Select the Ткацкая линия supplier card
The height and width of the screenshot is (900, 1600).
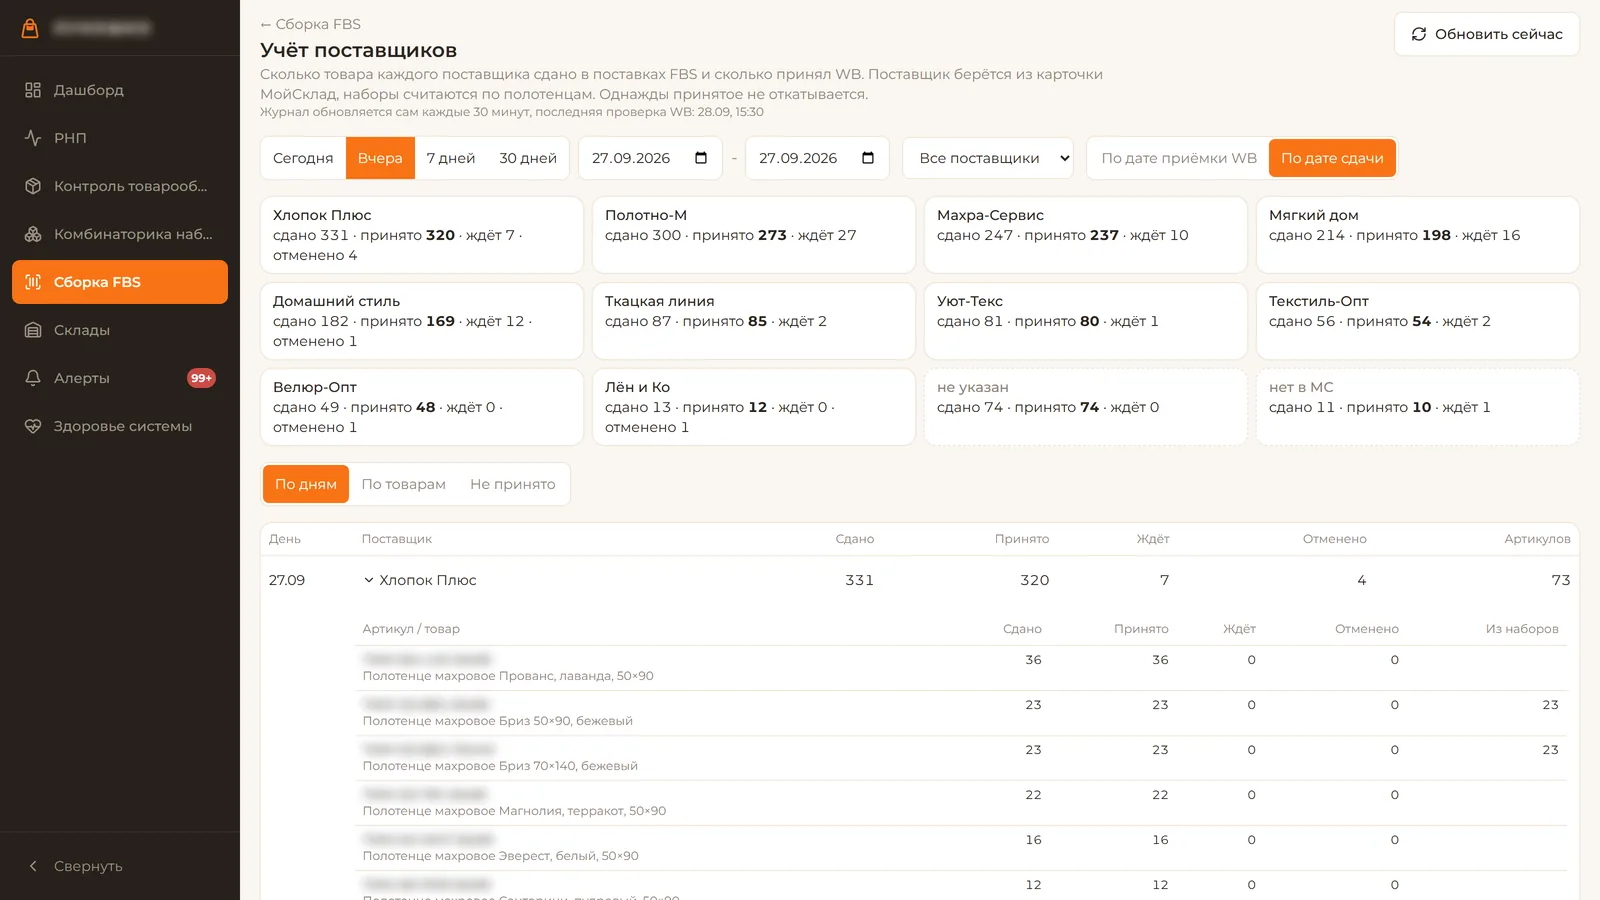coord(754,321)
